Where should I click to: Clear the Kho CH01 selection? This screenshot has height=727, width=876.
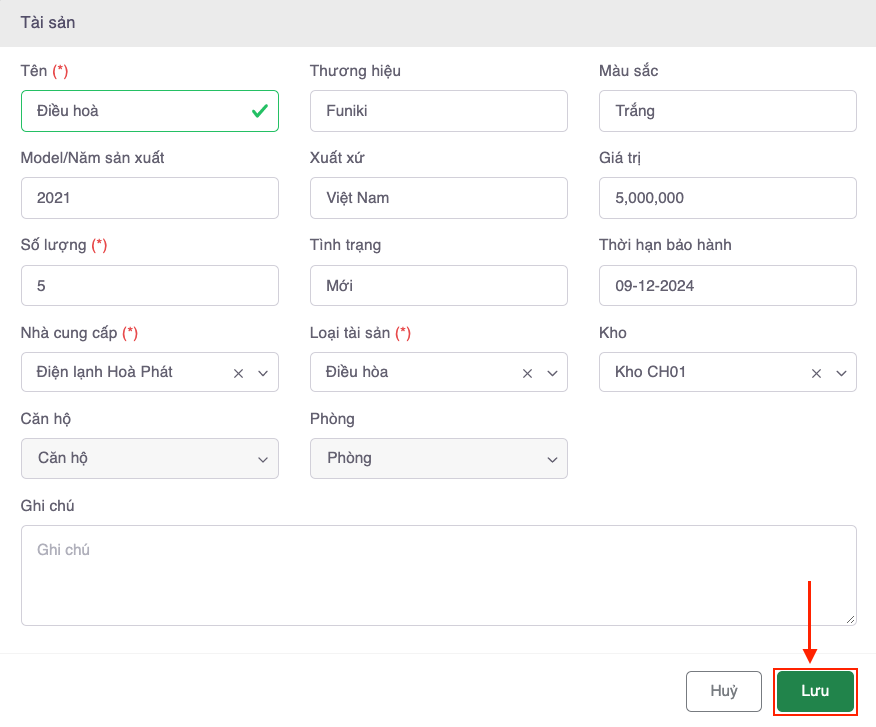pos(816,373)
